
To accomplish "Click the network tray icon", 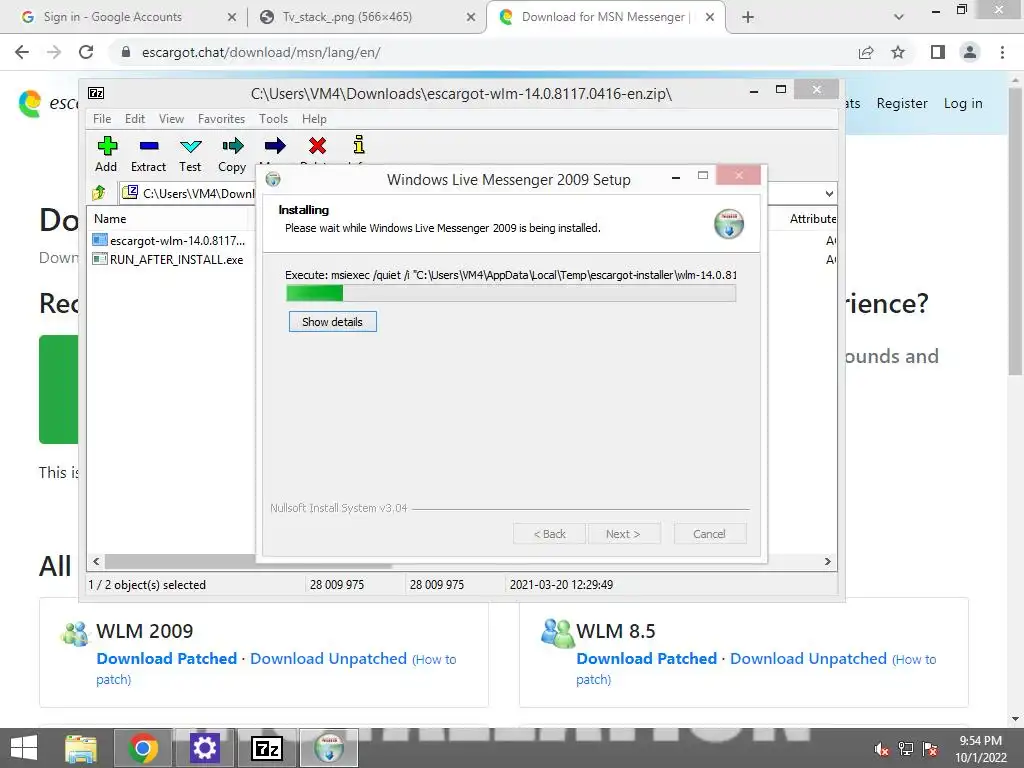I will click(x=906, y=749).
